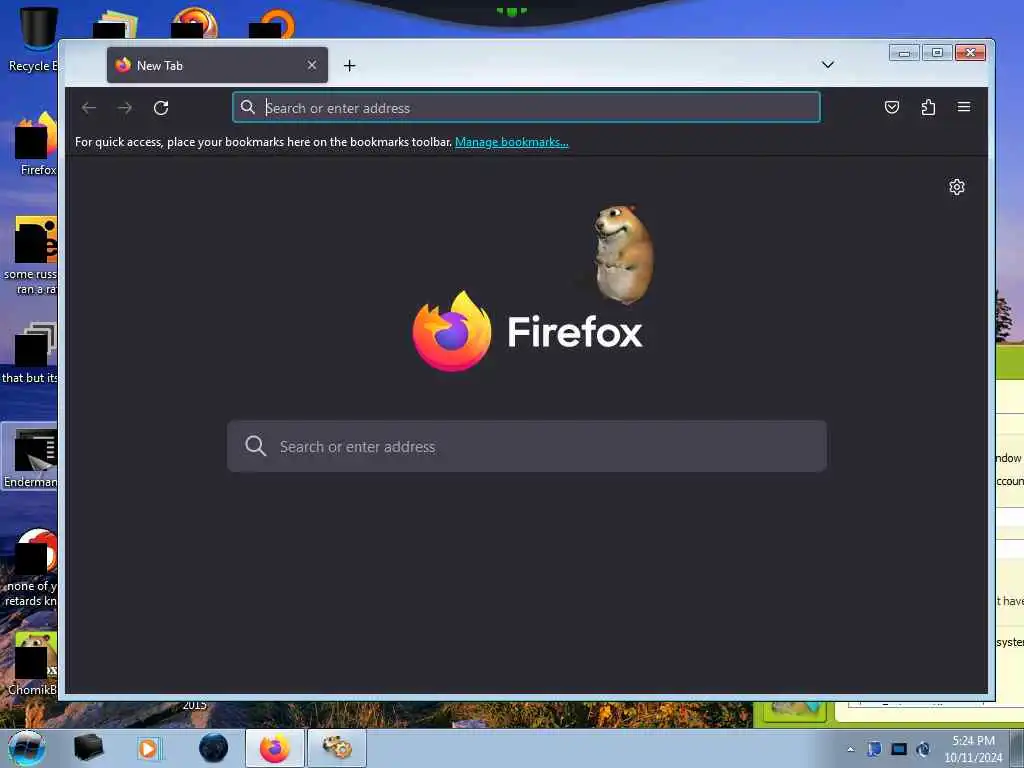
Task: Click the Firefox taskbar button
Action: [x=275, y=748]
